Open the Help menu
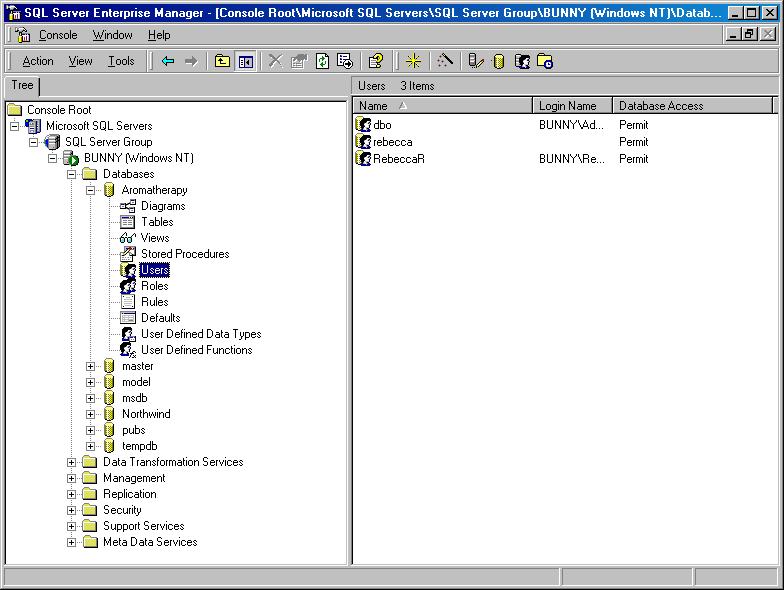The height and width of the screenshot is (590, 784). (x=159, y=35)
